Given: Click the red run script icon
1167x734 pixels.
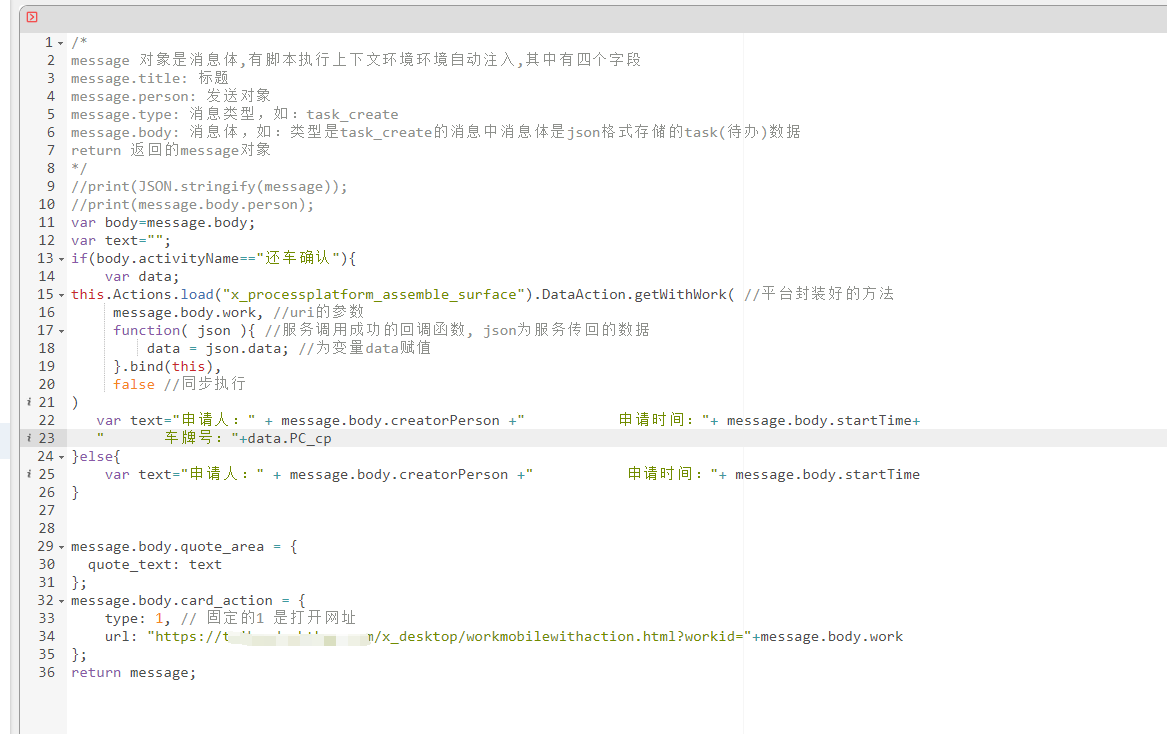Looking at the screenshot, I should click(x=32, y=17).
